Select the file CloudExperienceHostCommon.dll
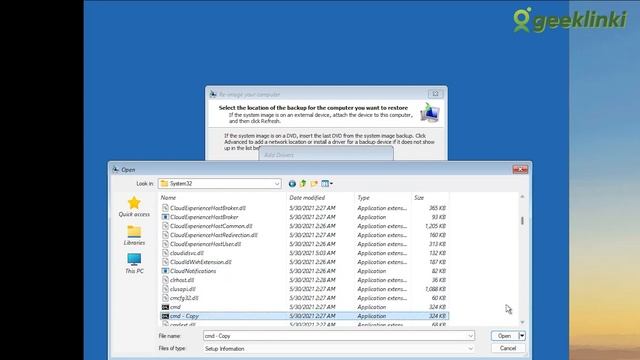Viewport: 640px width, 360px height. click(211, 226)
